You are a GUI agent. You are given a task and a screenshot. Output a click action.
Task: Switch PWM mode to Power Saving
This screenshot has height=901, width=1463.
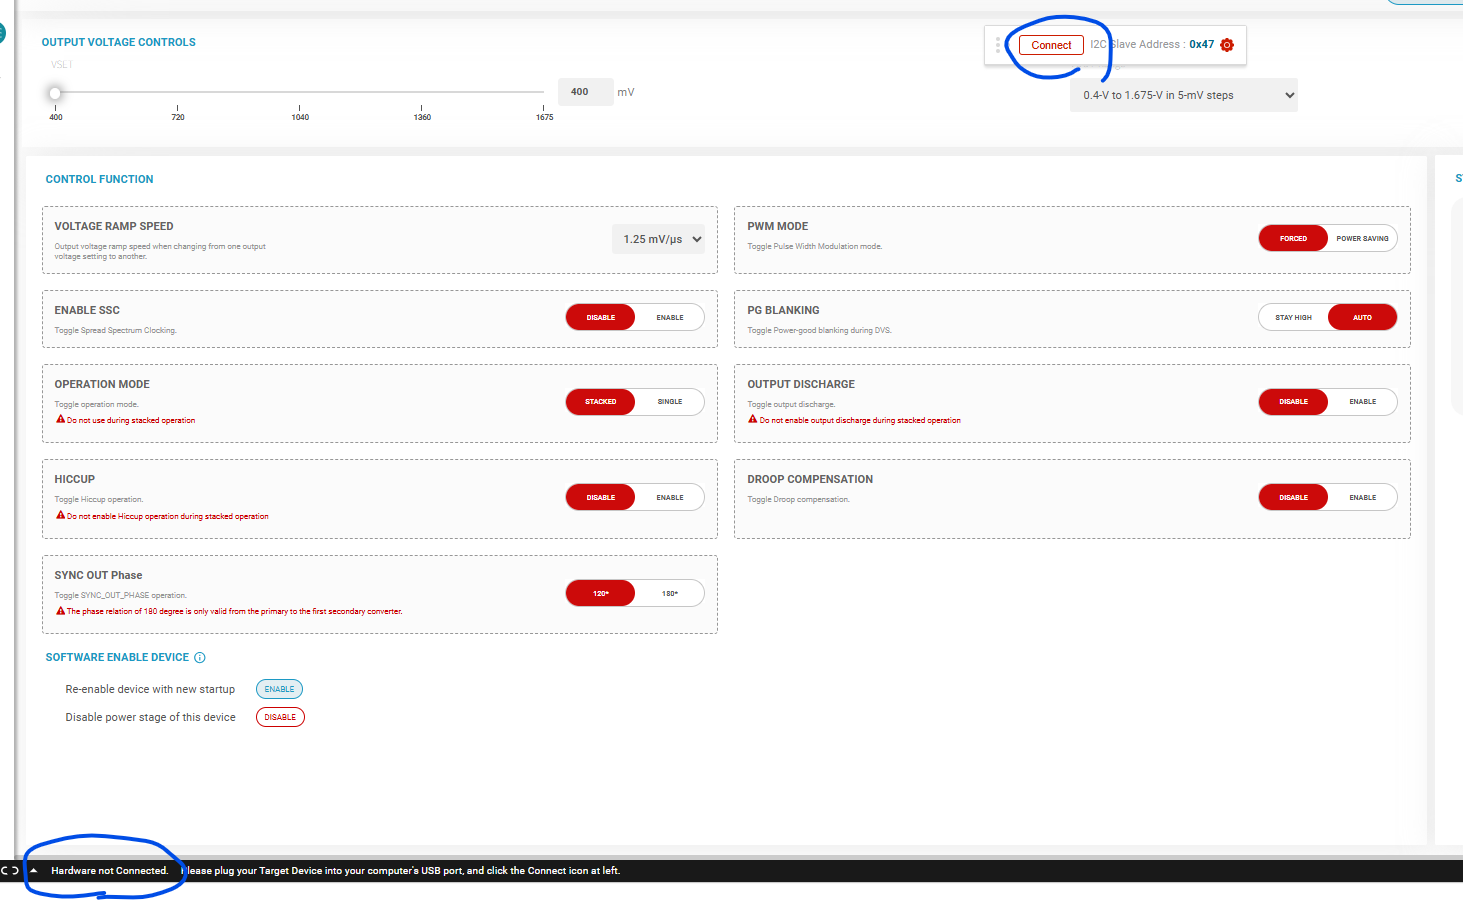click(x=1362, y=239)
